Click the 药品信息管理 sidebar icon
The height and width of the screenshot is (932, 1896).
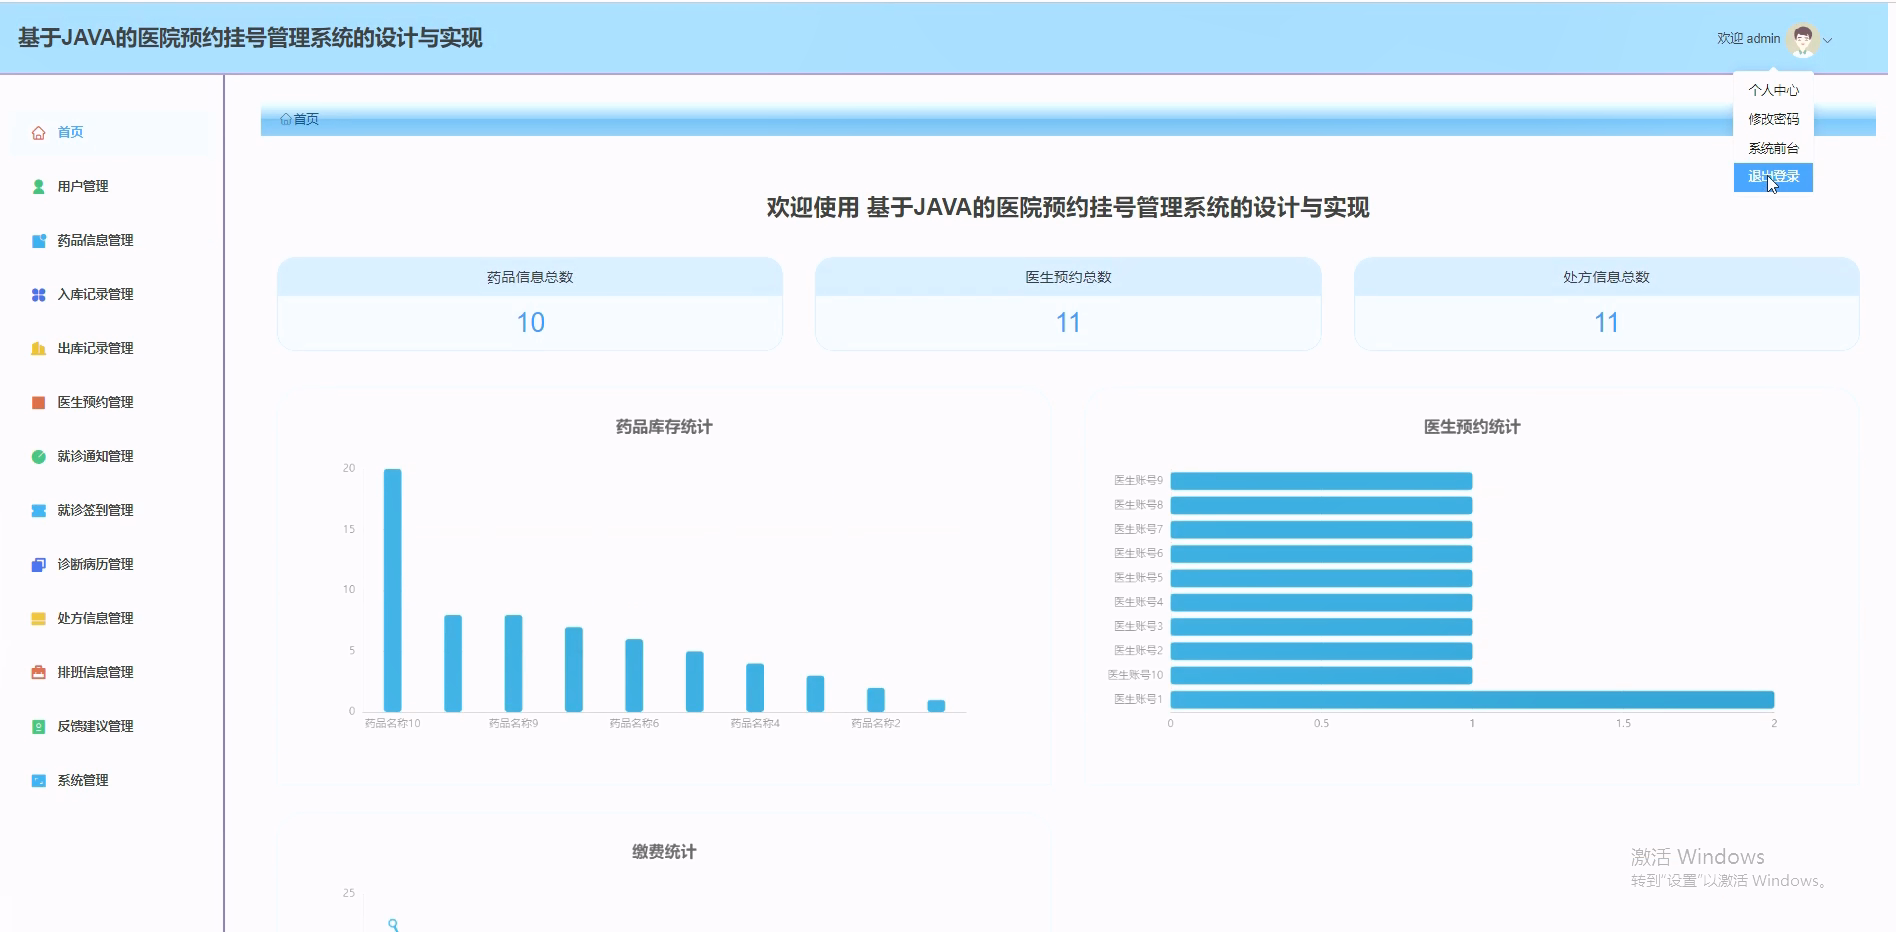[x=38, y=241]
